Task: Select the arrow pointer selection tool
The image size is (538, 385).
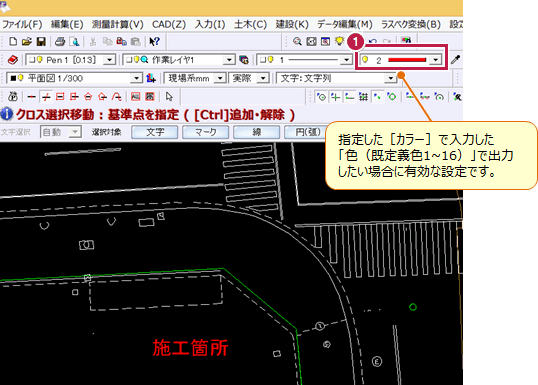Action: coord(169,97)
